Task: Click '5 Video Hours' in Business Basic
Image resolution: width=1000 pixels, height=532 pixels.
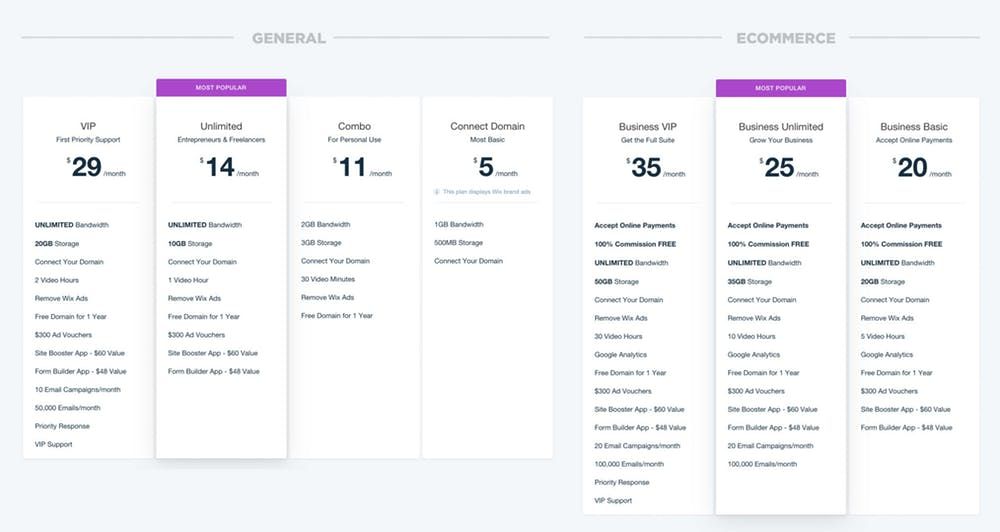Action: [x=883, y=336]
